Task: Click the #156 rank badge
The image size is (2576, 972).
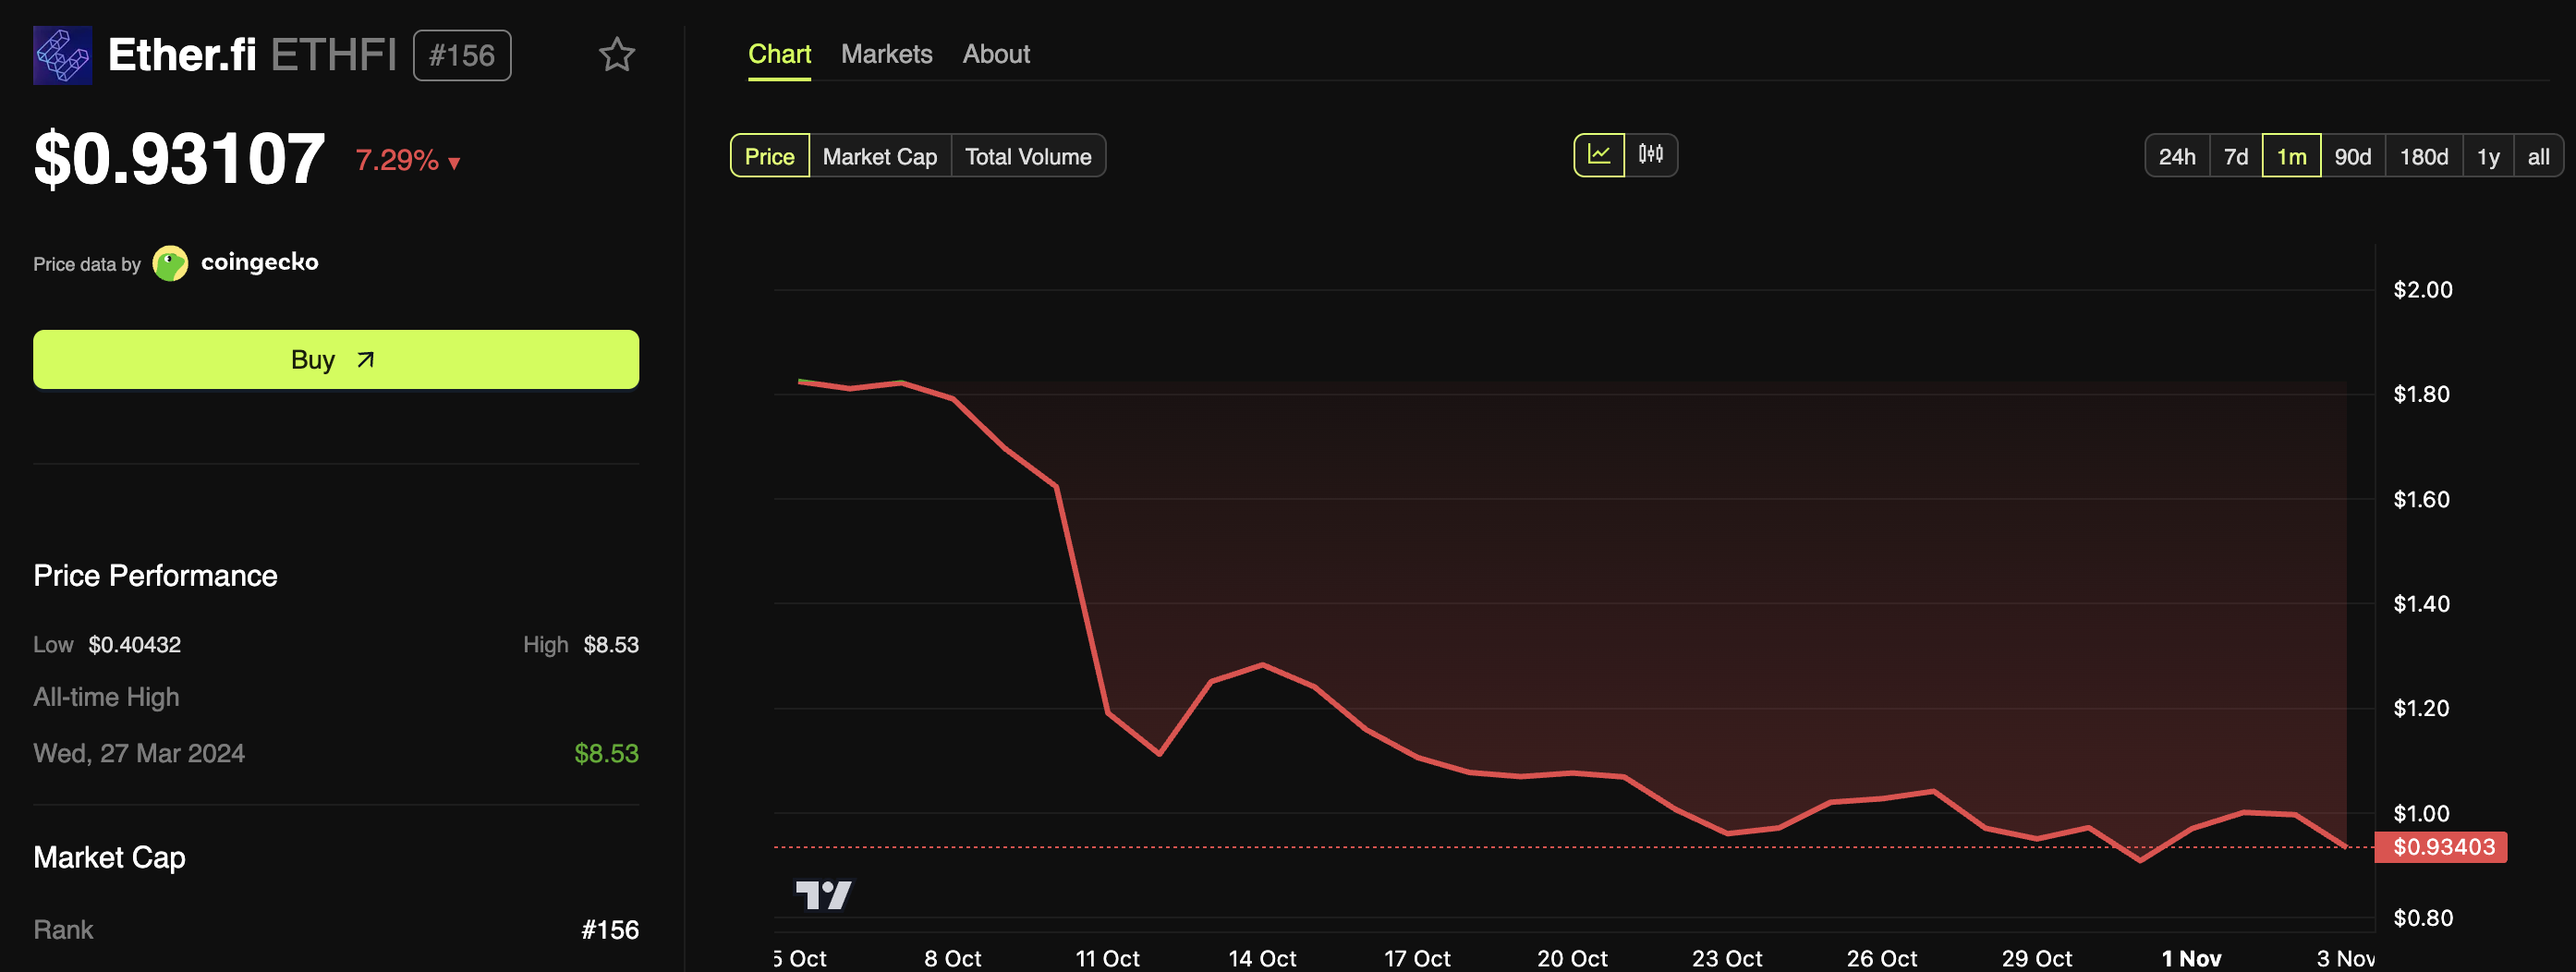Action: point(462,55)
